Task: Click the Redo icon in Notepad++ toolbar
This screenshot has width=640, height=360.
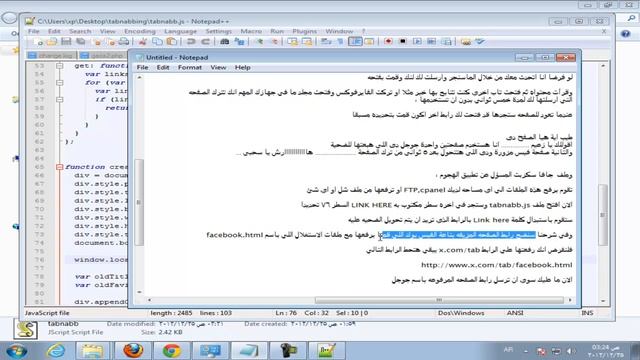Action: click(x=205, y=42)
